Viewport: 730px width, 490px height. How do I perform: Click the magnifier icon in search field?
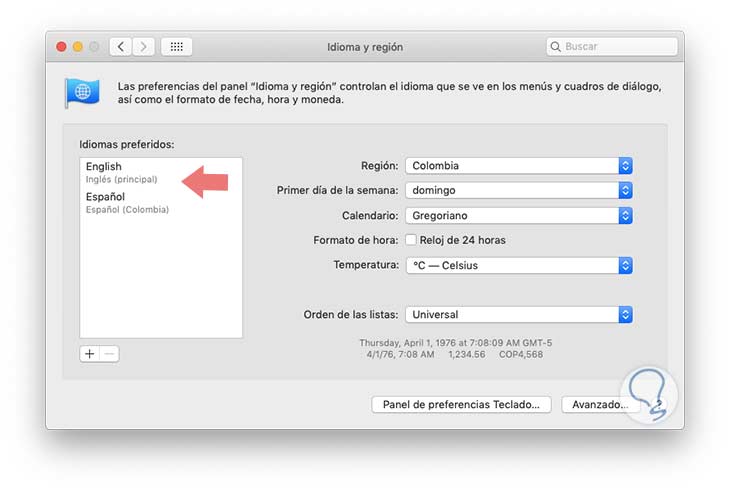(x=555, y=47)
